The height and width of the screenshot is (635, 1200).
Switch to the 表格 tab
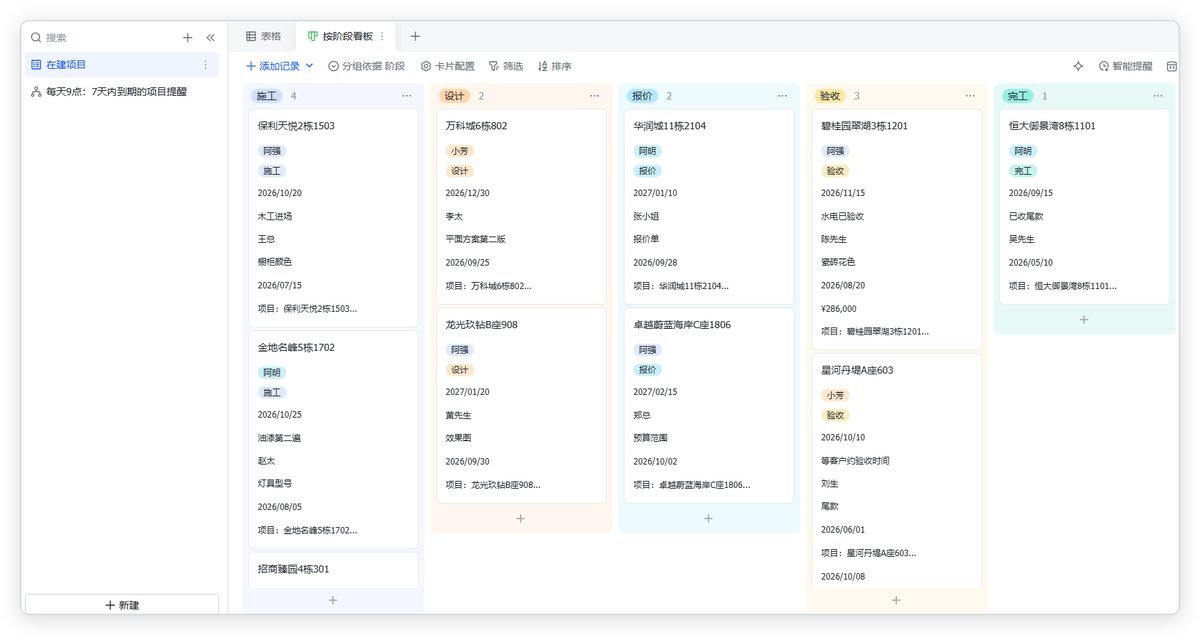coord(263,36)
